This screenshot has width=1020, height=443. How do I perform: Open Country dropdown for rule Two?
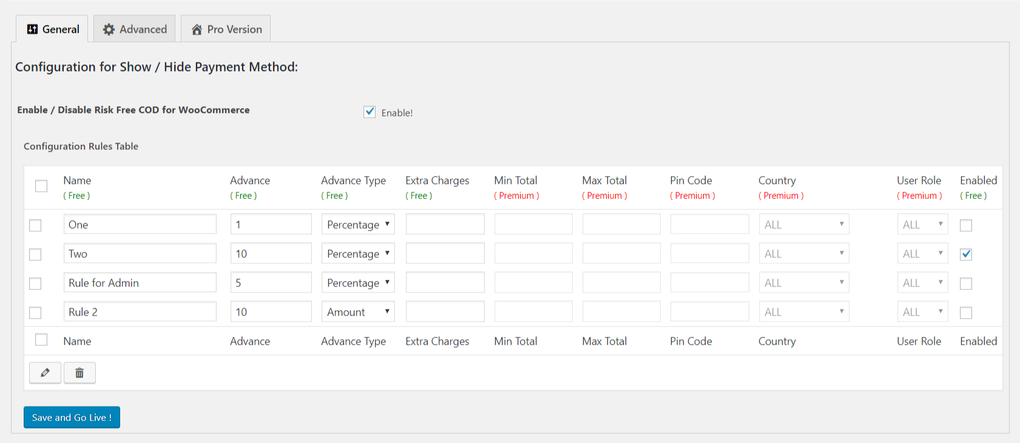click(804, 254)
